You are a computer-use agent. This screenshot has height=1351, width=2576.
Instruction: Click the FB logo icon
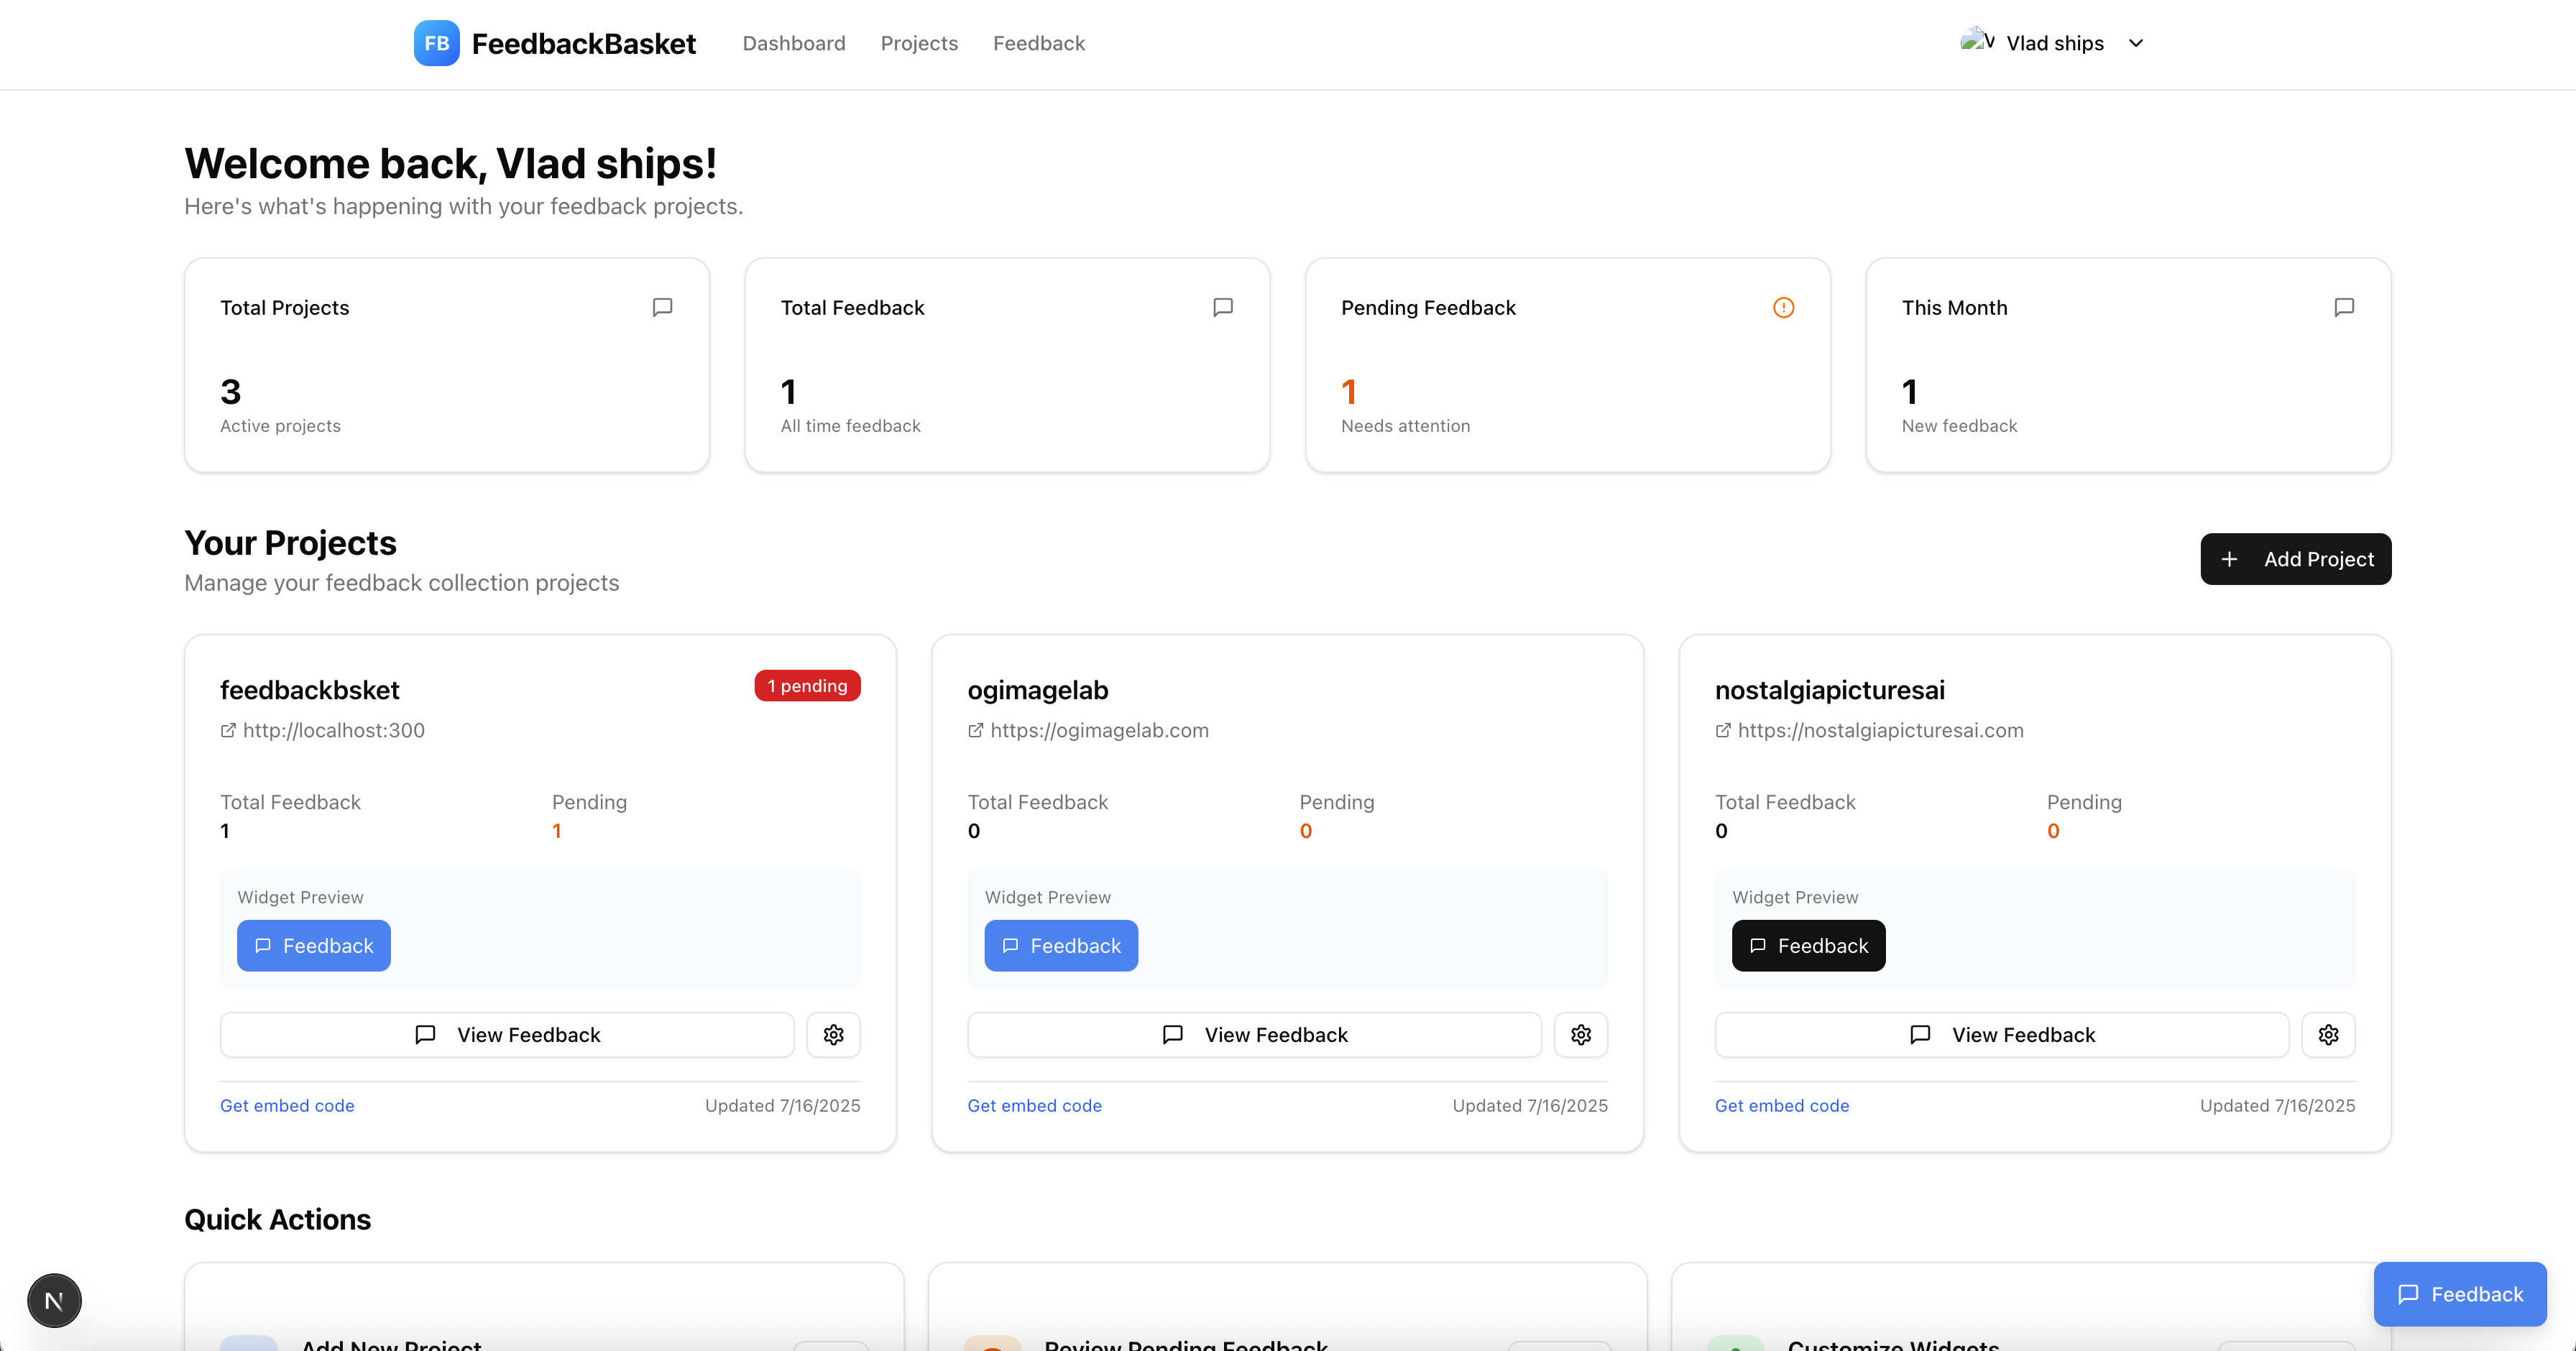pyautogui.click(x=436, y=43)
